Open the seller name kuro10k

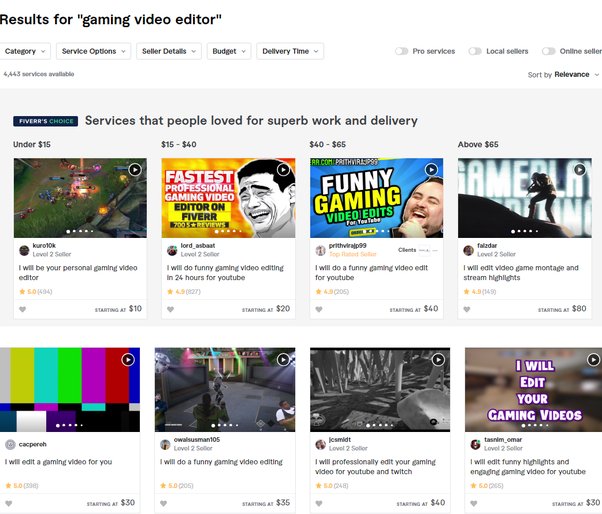[x=44, y=246]
